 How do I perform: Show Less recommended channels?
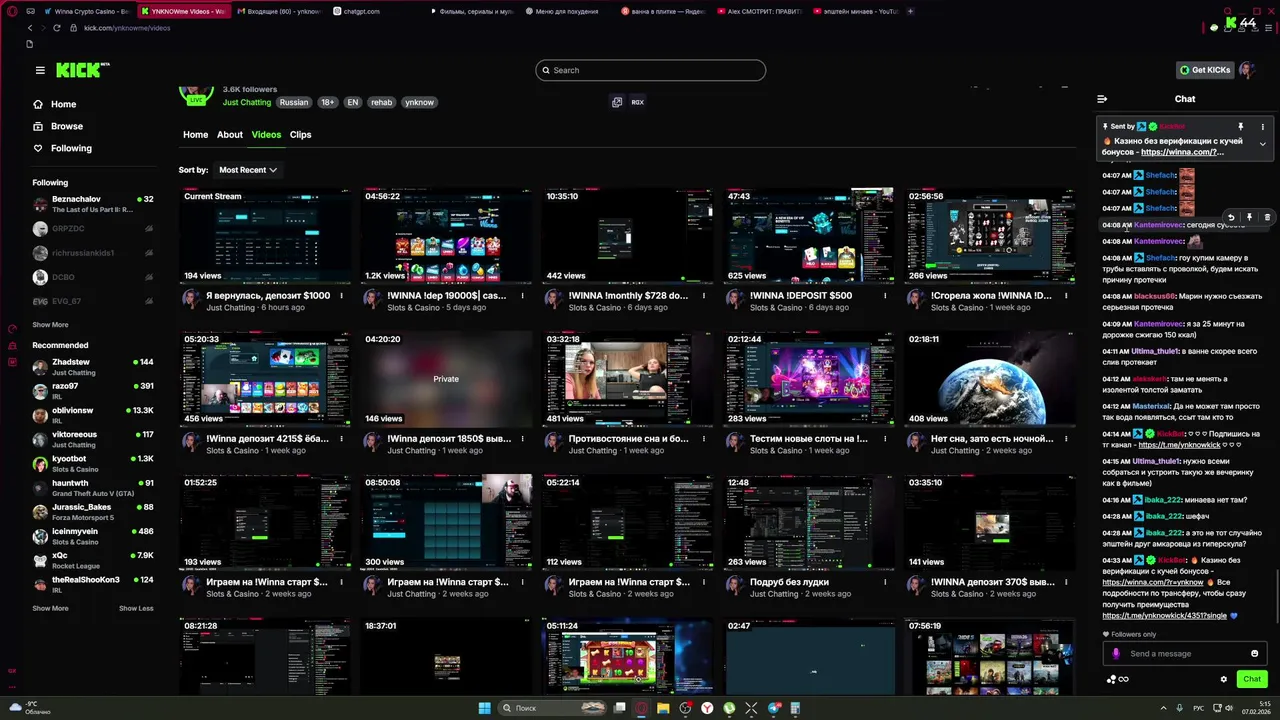click(136, 608)
